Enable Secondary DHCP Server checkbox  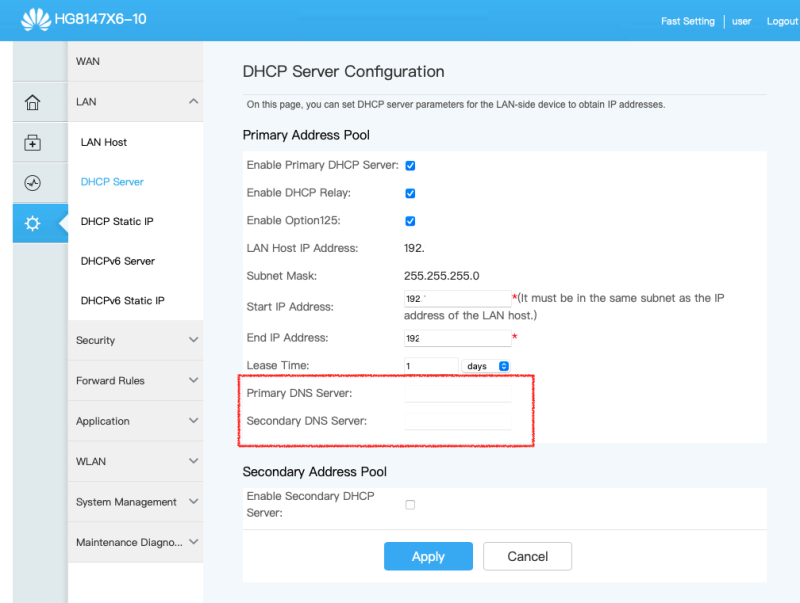[410, 505]
